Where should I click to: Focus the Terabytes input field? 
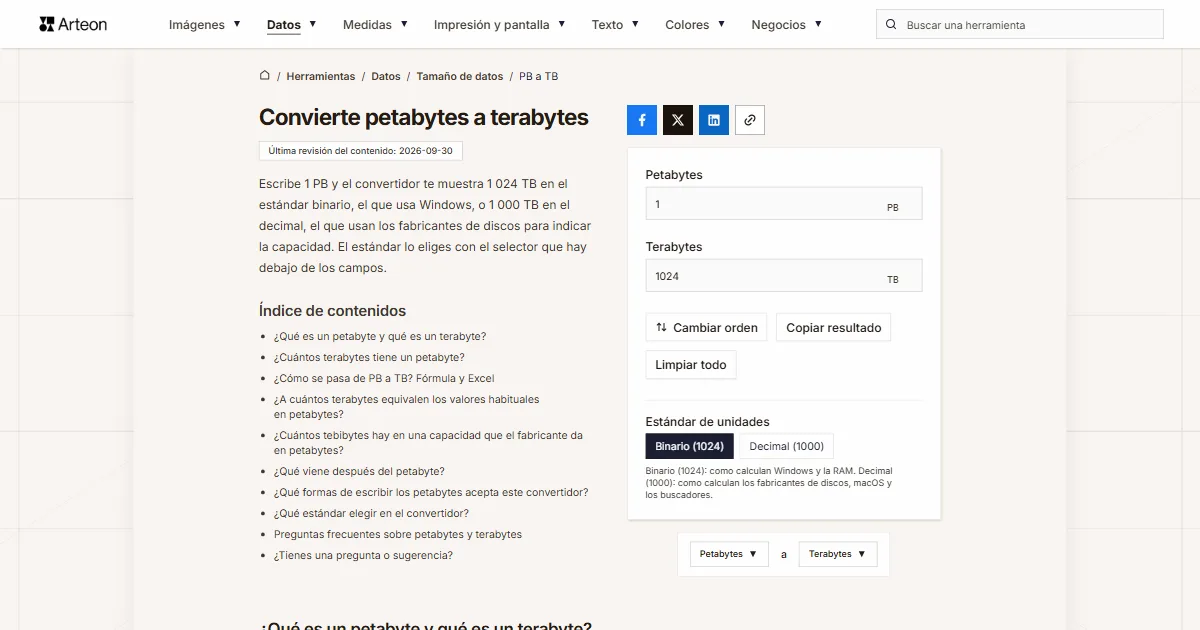[784, 275]
